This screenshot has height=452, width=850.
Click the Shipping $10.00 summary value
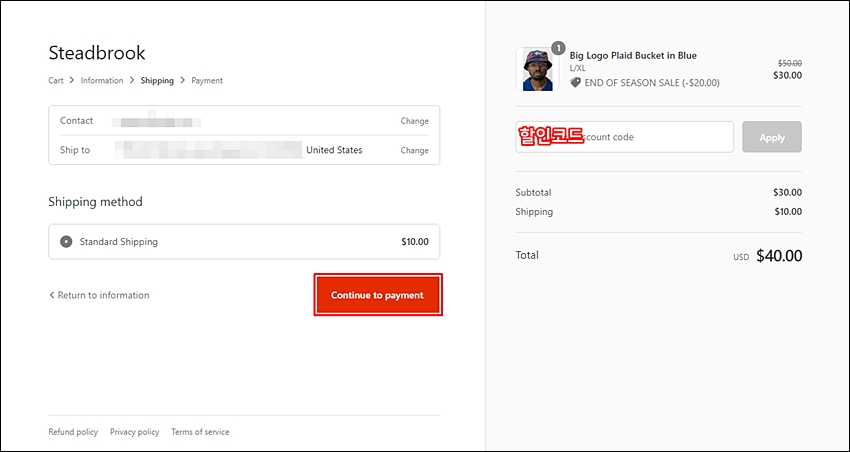click(788, 211)
